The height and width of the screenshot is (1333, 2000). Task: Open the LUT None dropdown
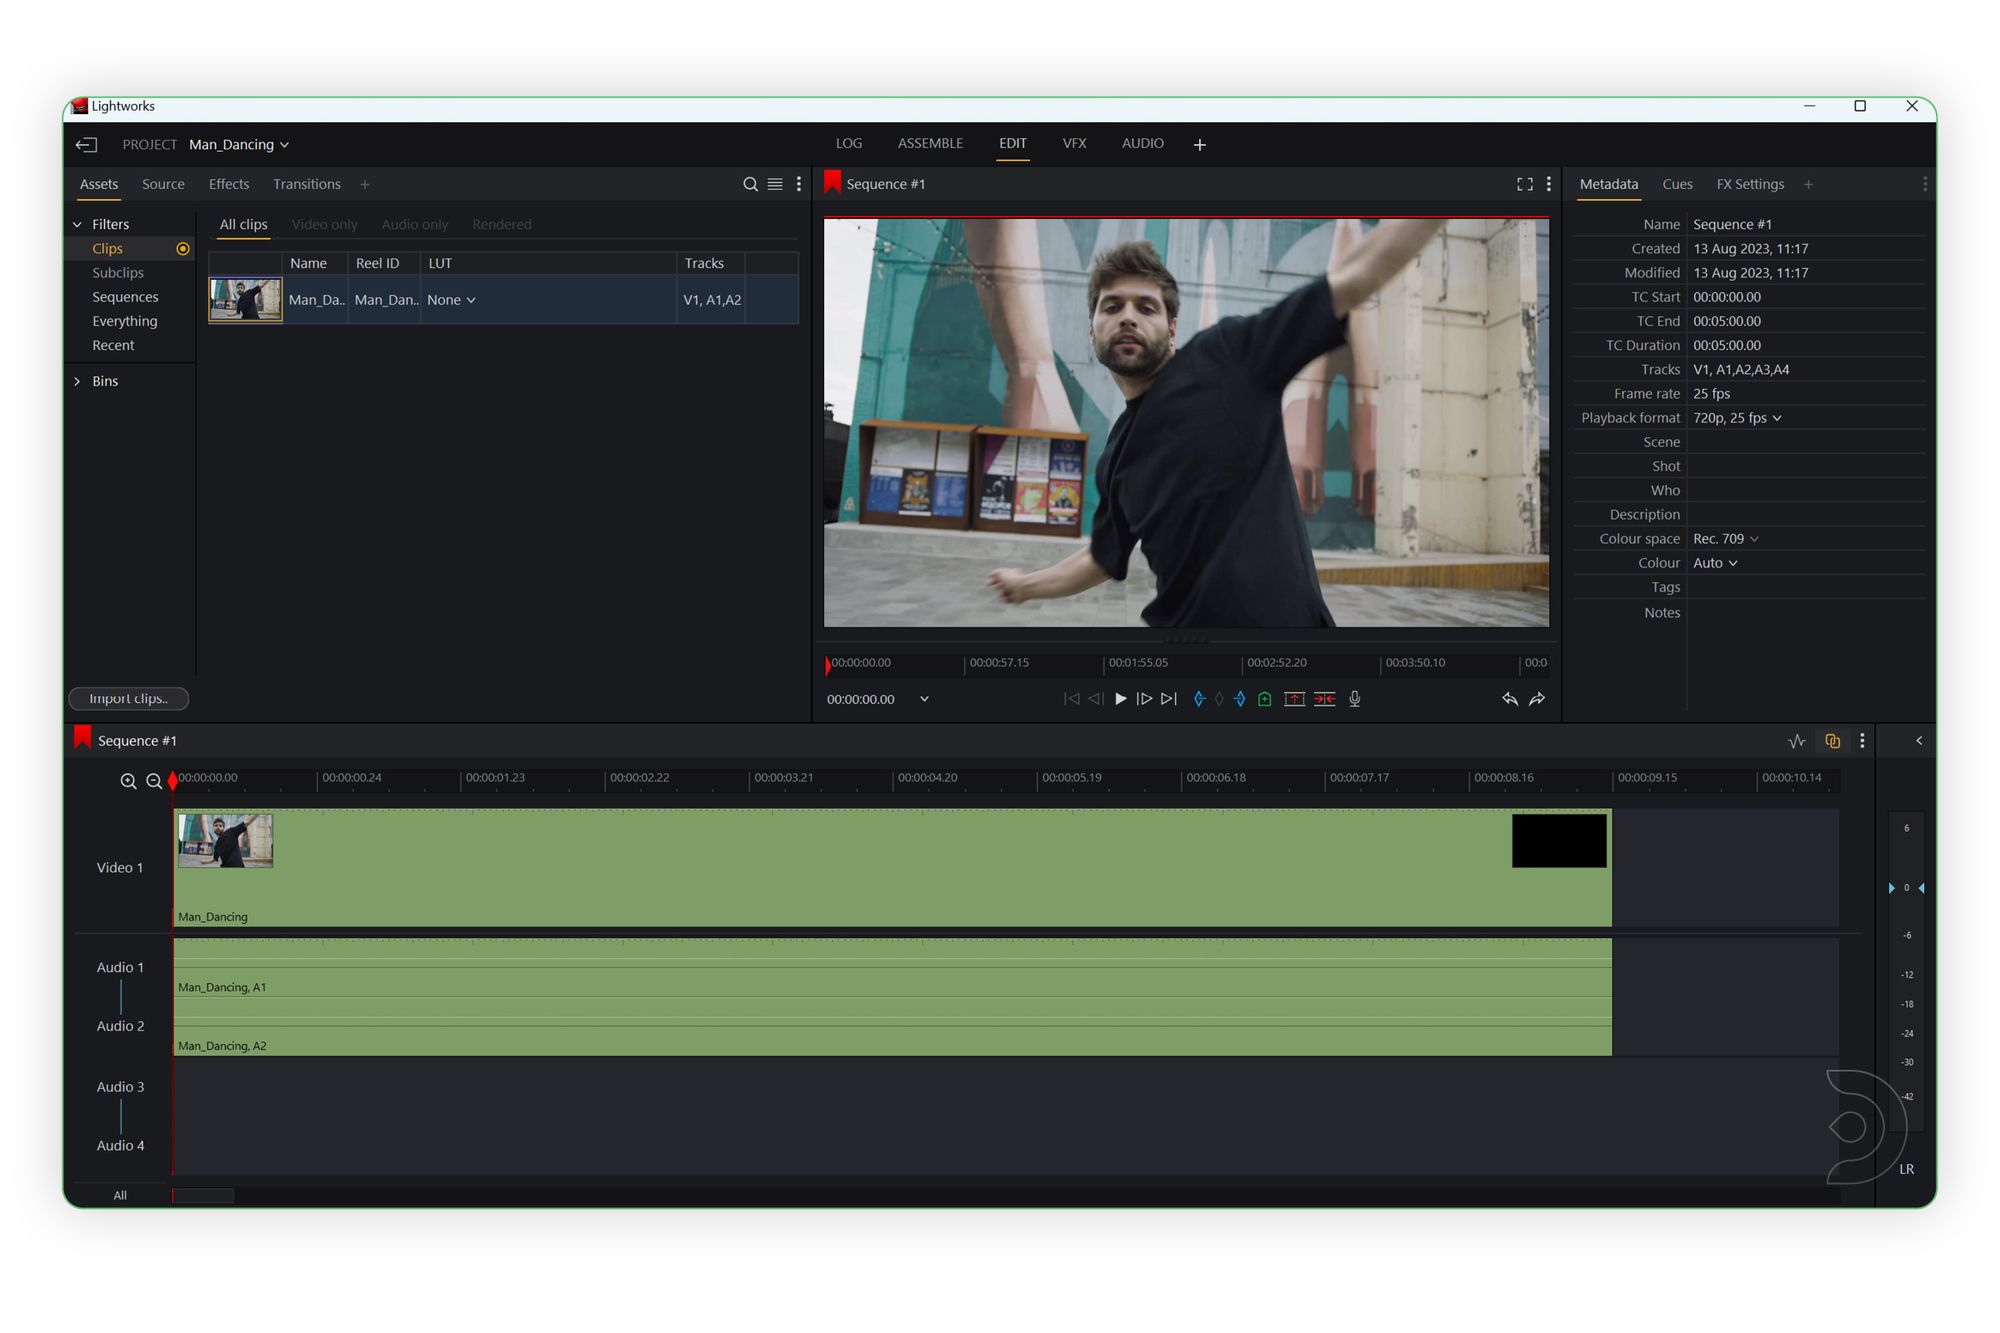(x=451, y=300)
